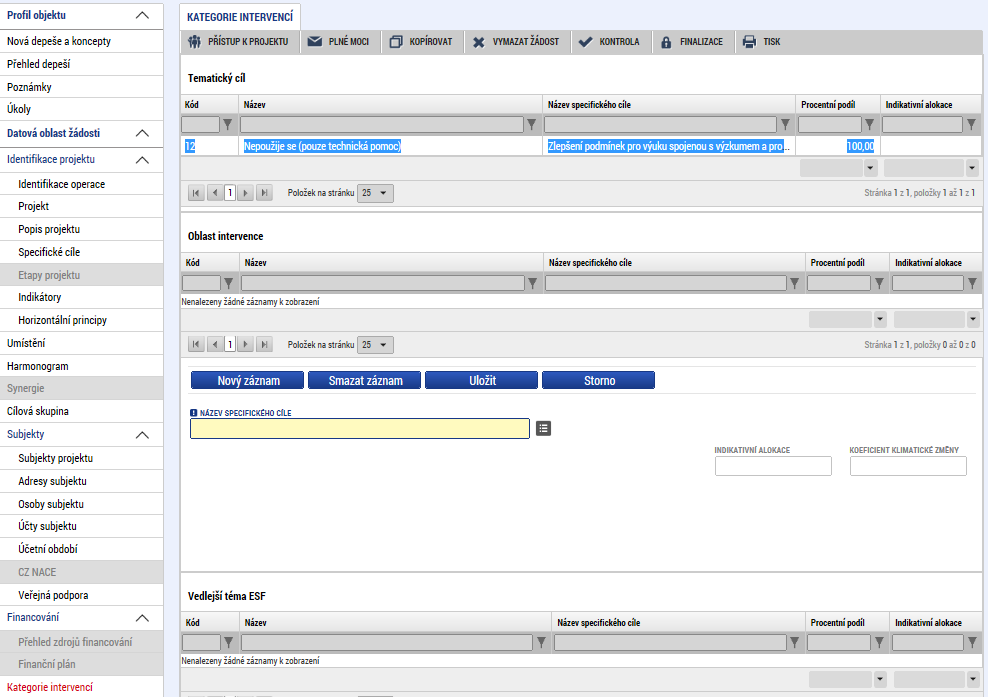The width and height of the screenshot is (988, 697).
Task: Open Položek na stránku dropdown in Tematický cíl
Action: pyautogui.click(x=375, y=193)
